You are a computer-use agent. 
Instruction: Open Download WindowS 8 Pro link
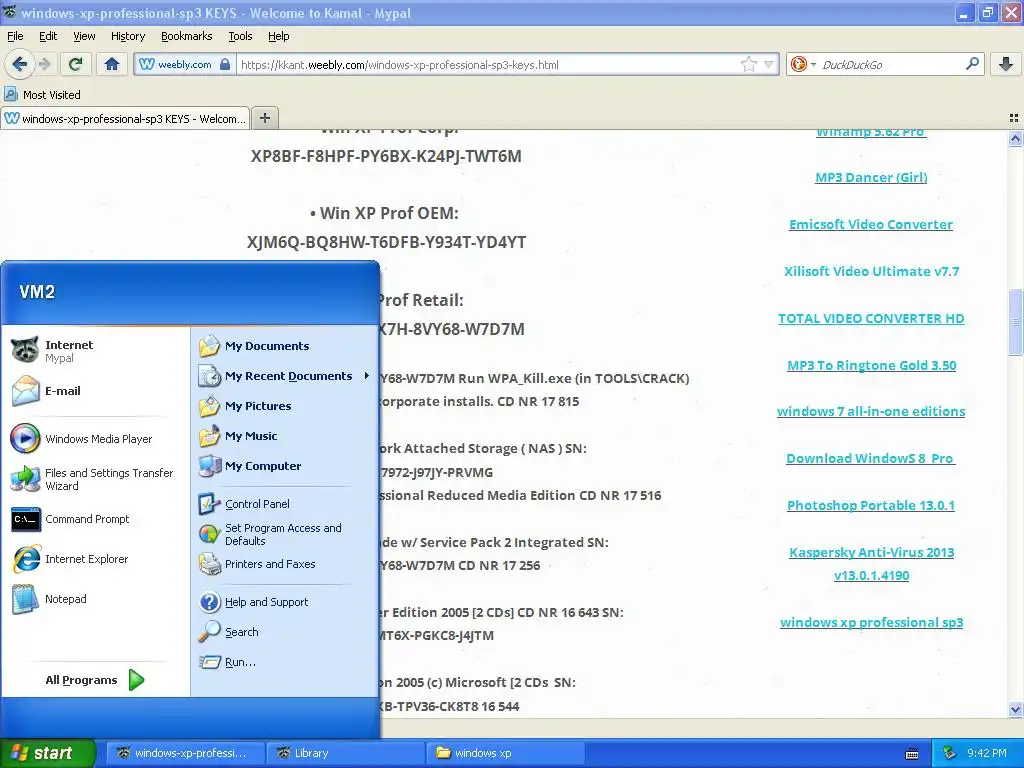click(871, 458)
